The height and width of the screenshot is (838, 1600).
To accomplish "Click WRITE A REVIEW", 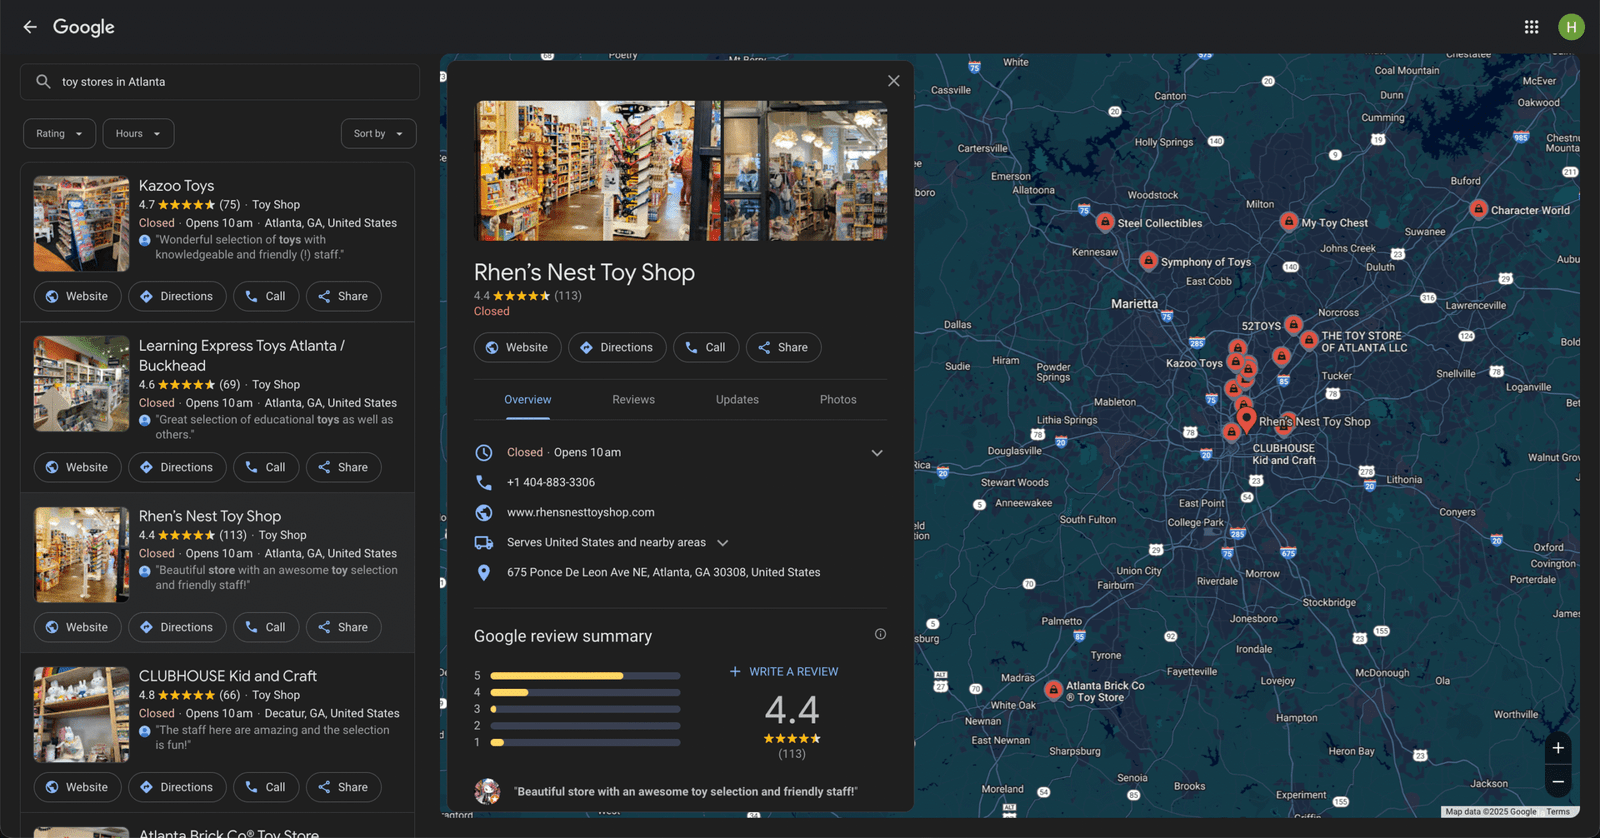I will 784,672.
